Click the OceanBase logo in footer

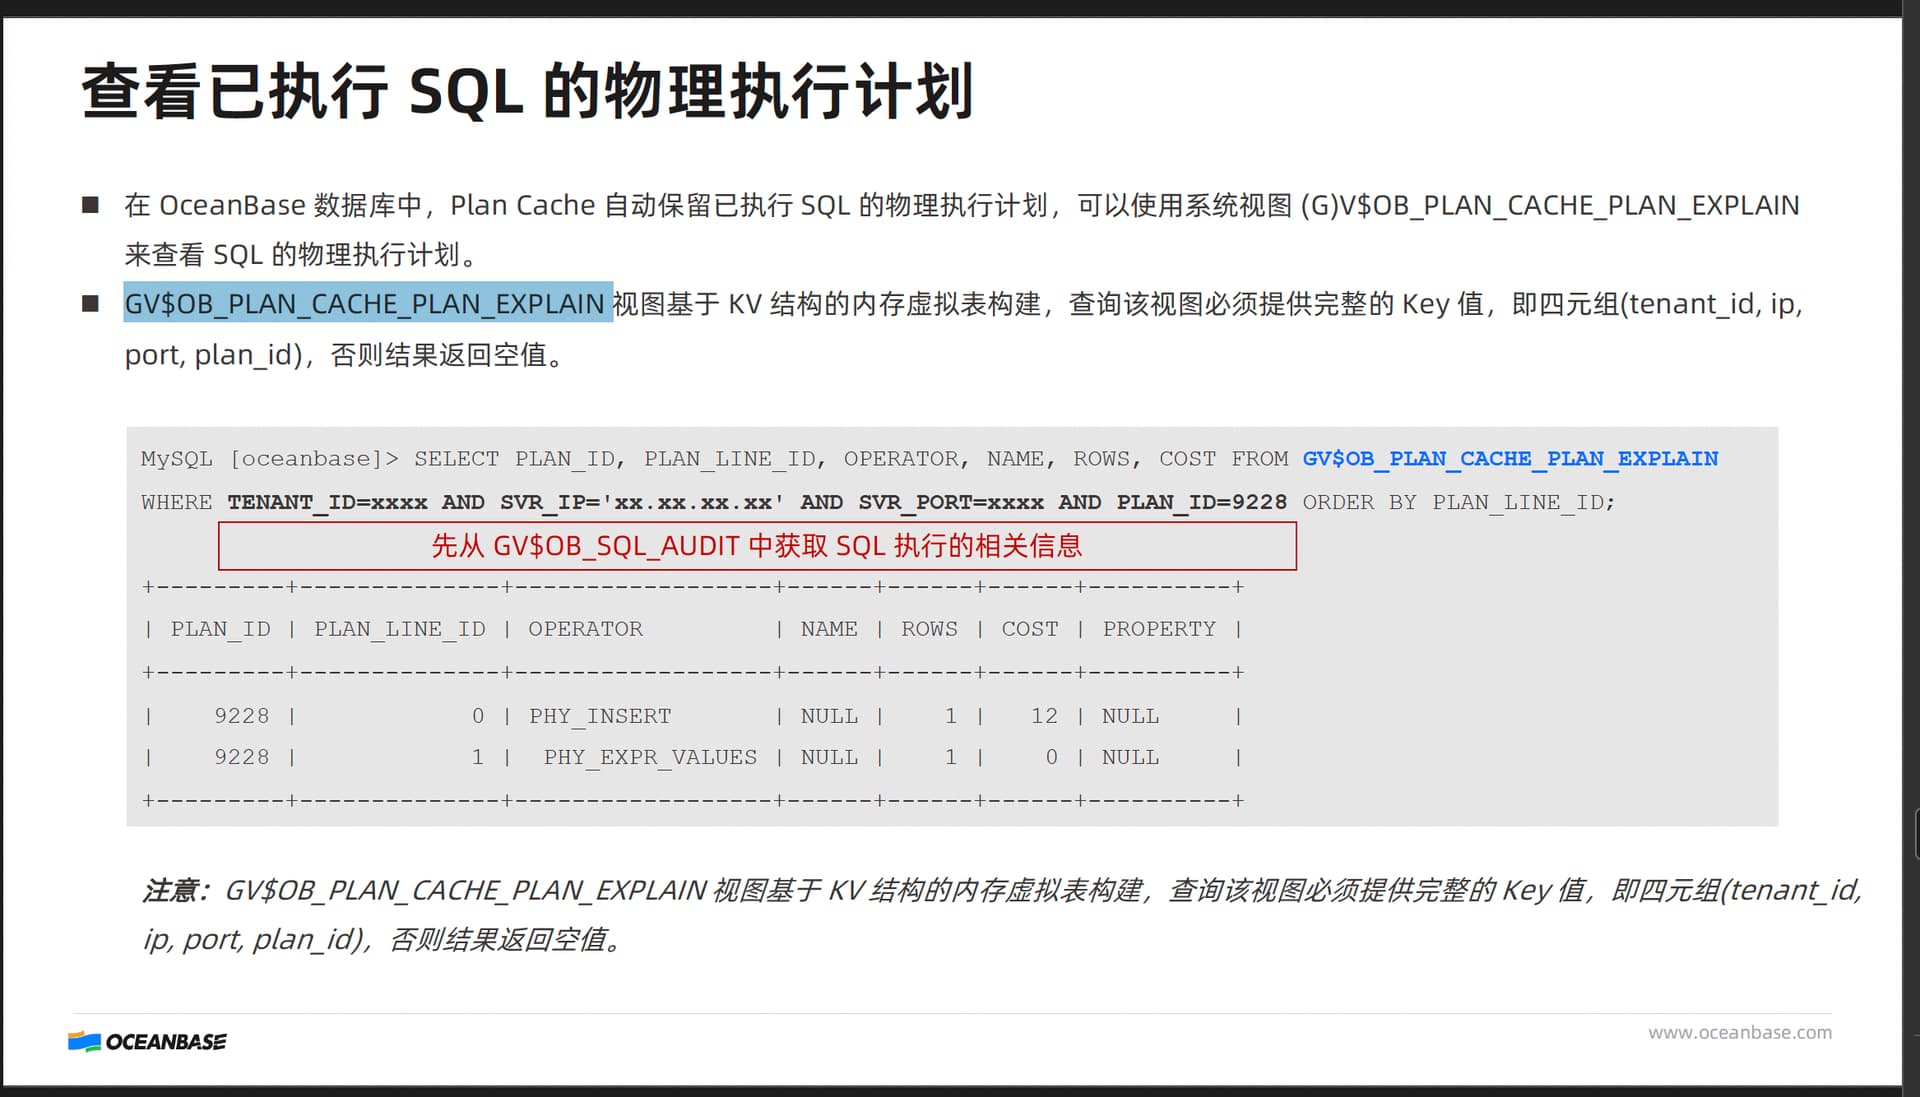click(x=147, y=1041)
